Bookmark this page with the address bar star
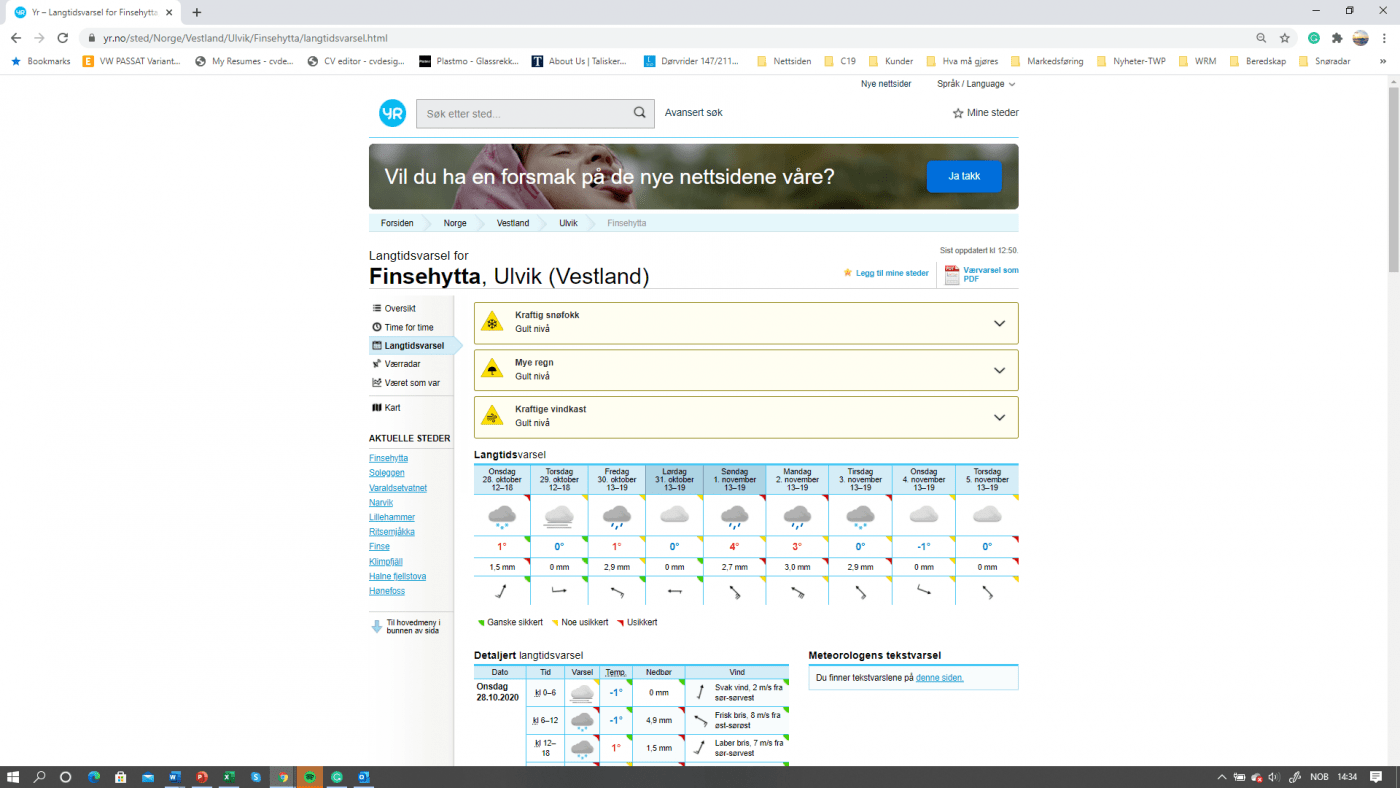 point(1285,38)
